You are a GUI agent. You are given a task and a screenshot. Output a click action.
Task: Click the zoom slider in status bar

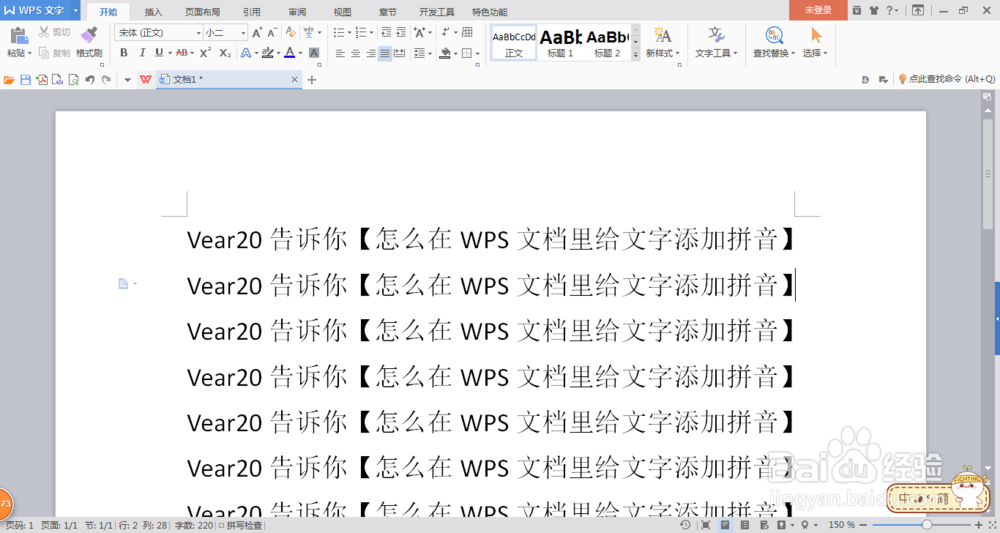coord(927,525)
